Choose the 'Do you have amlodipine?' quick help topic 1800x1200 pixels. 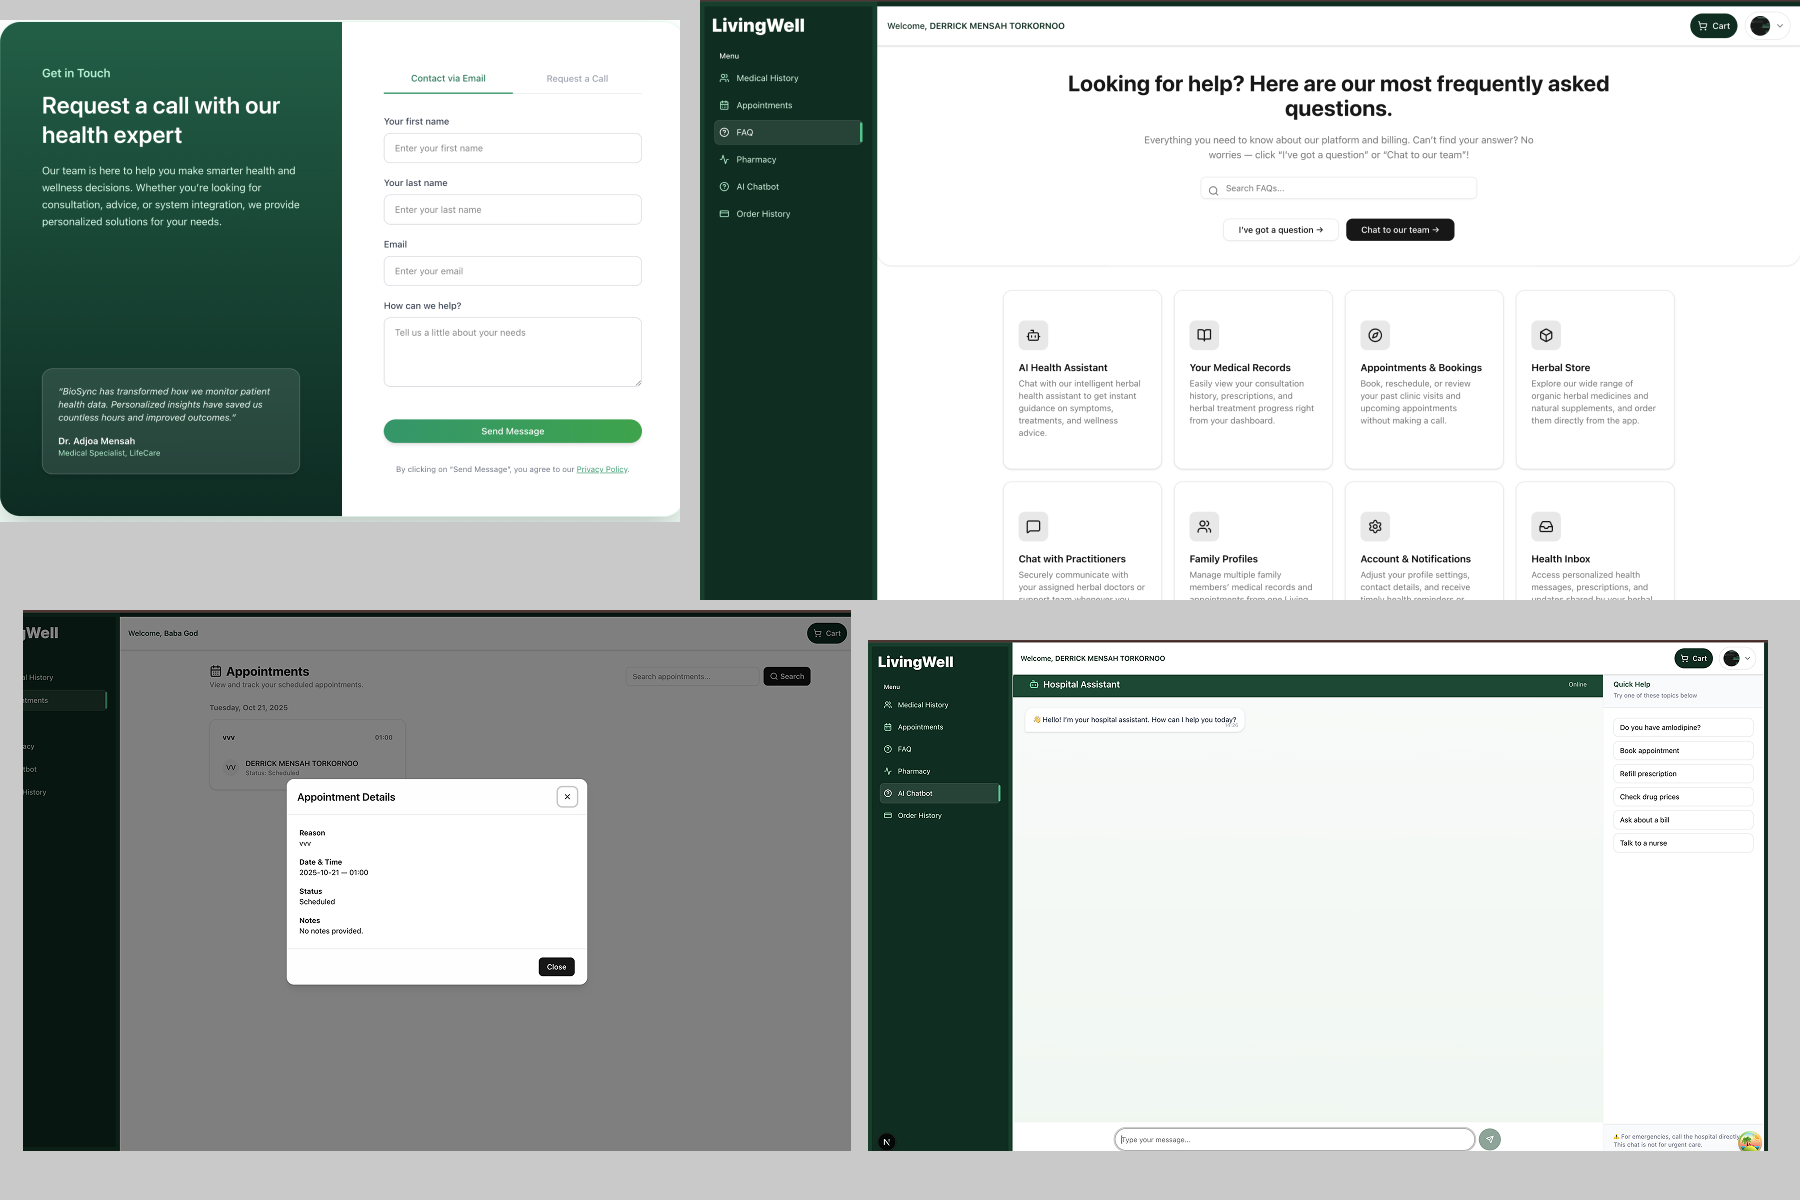coord(1682,728)
